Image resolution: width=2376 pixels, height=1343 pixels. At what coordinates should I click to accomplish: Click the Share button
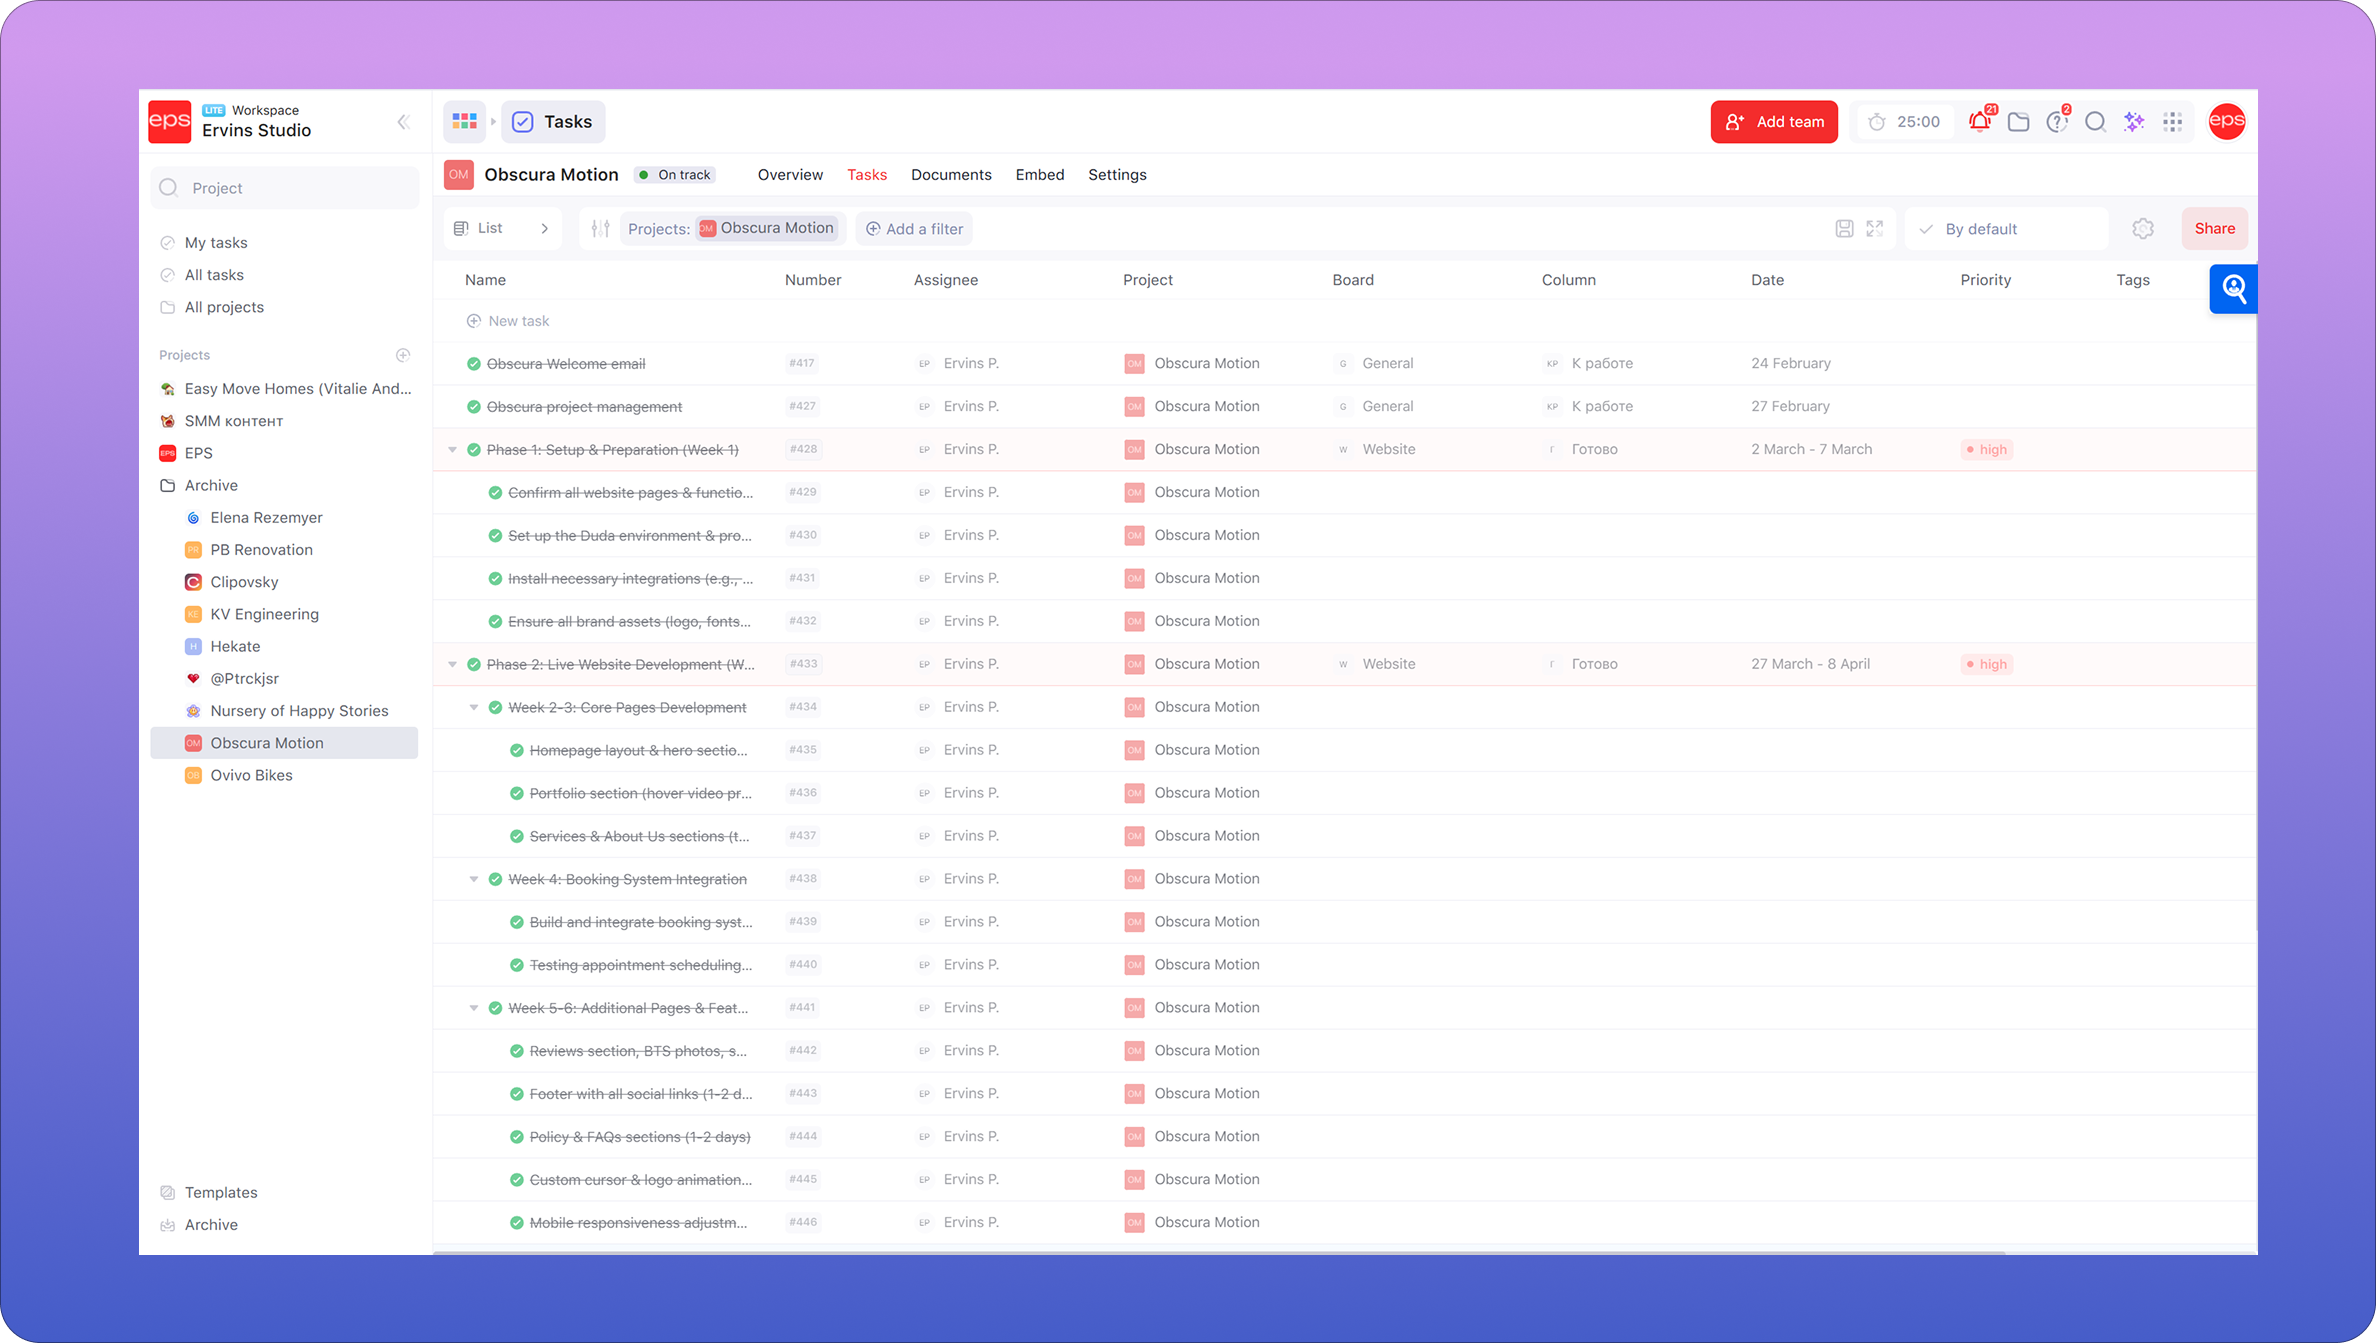click(x=2214, y=229)
